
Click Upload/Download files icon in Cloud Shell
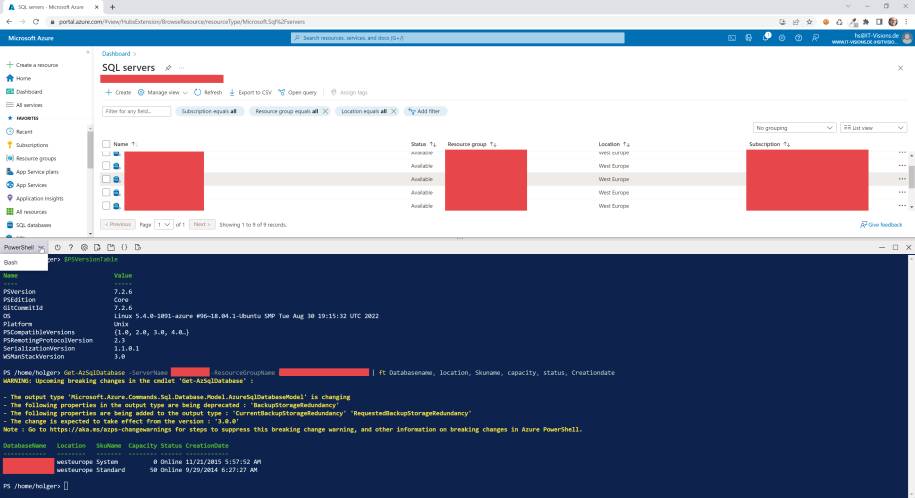click(x=97, y=248)
